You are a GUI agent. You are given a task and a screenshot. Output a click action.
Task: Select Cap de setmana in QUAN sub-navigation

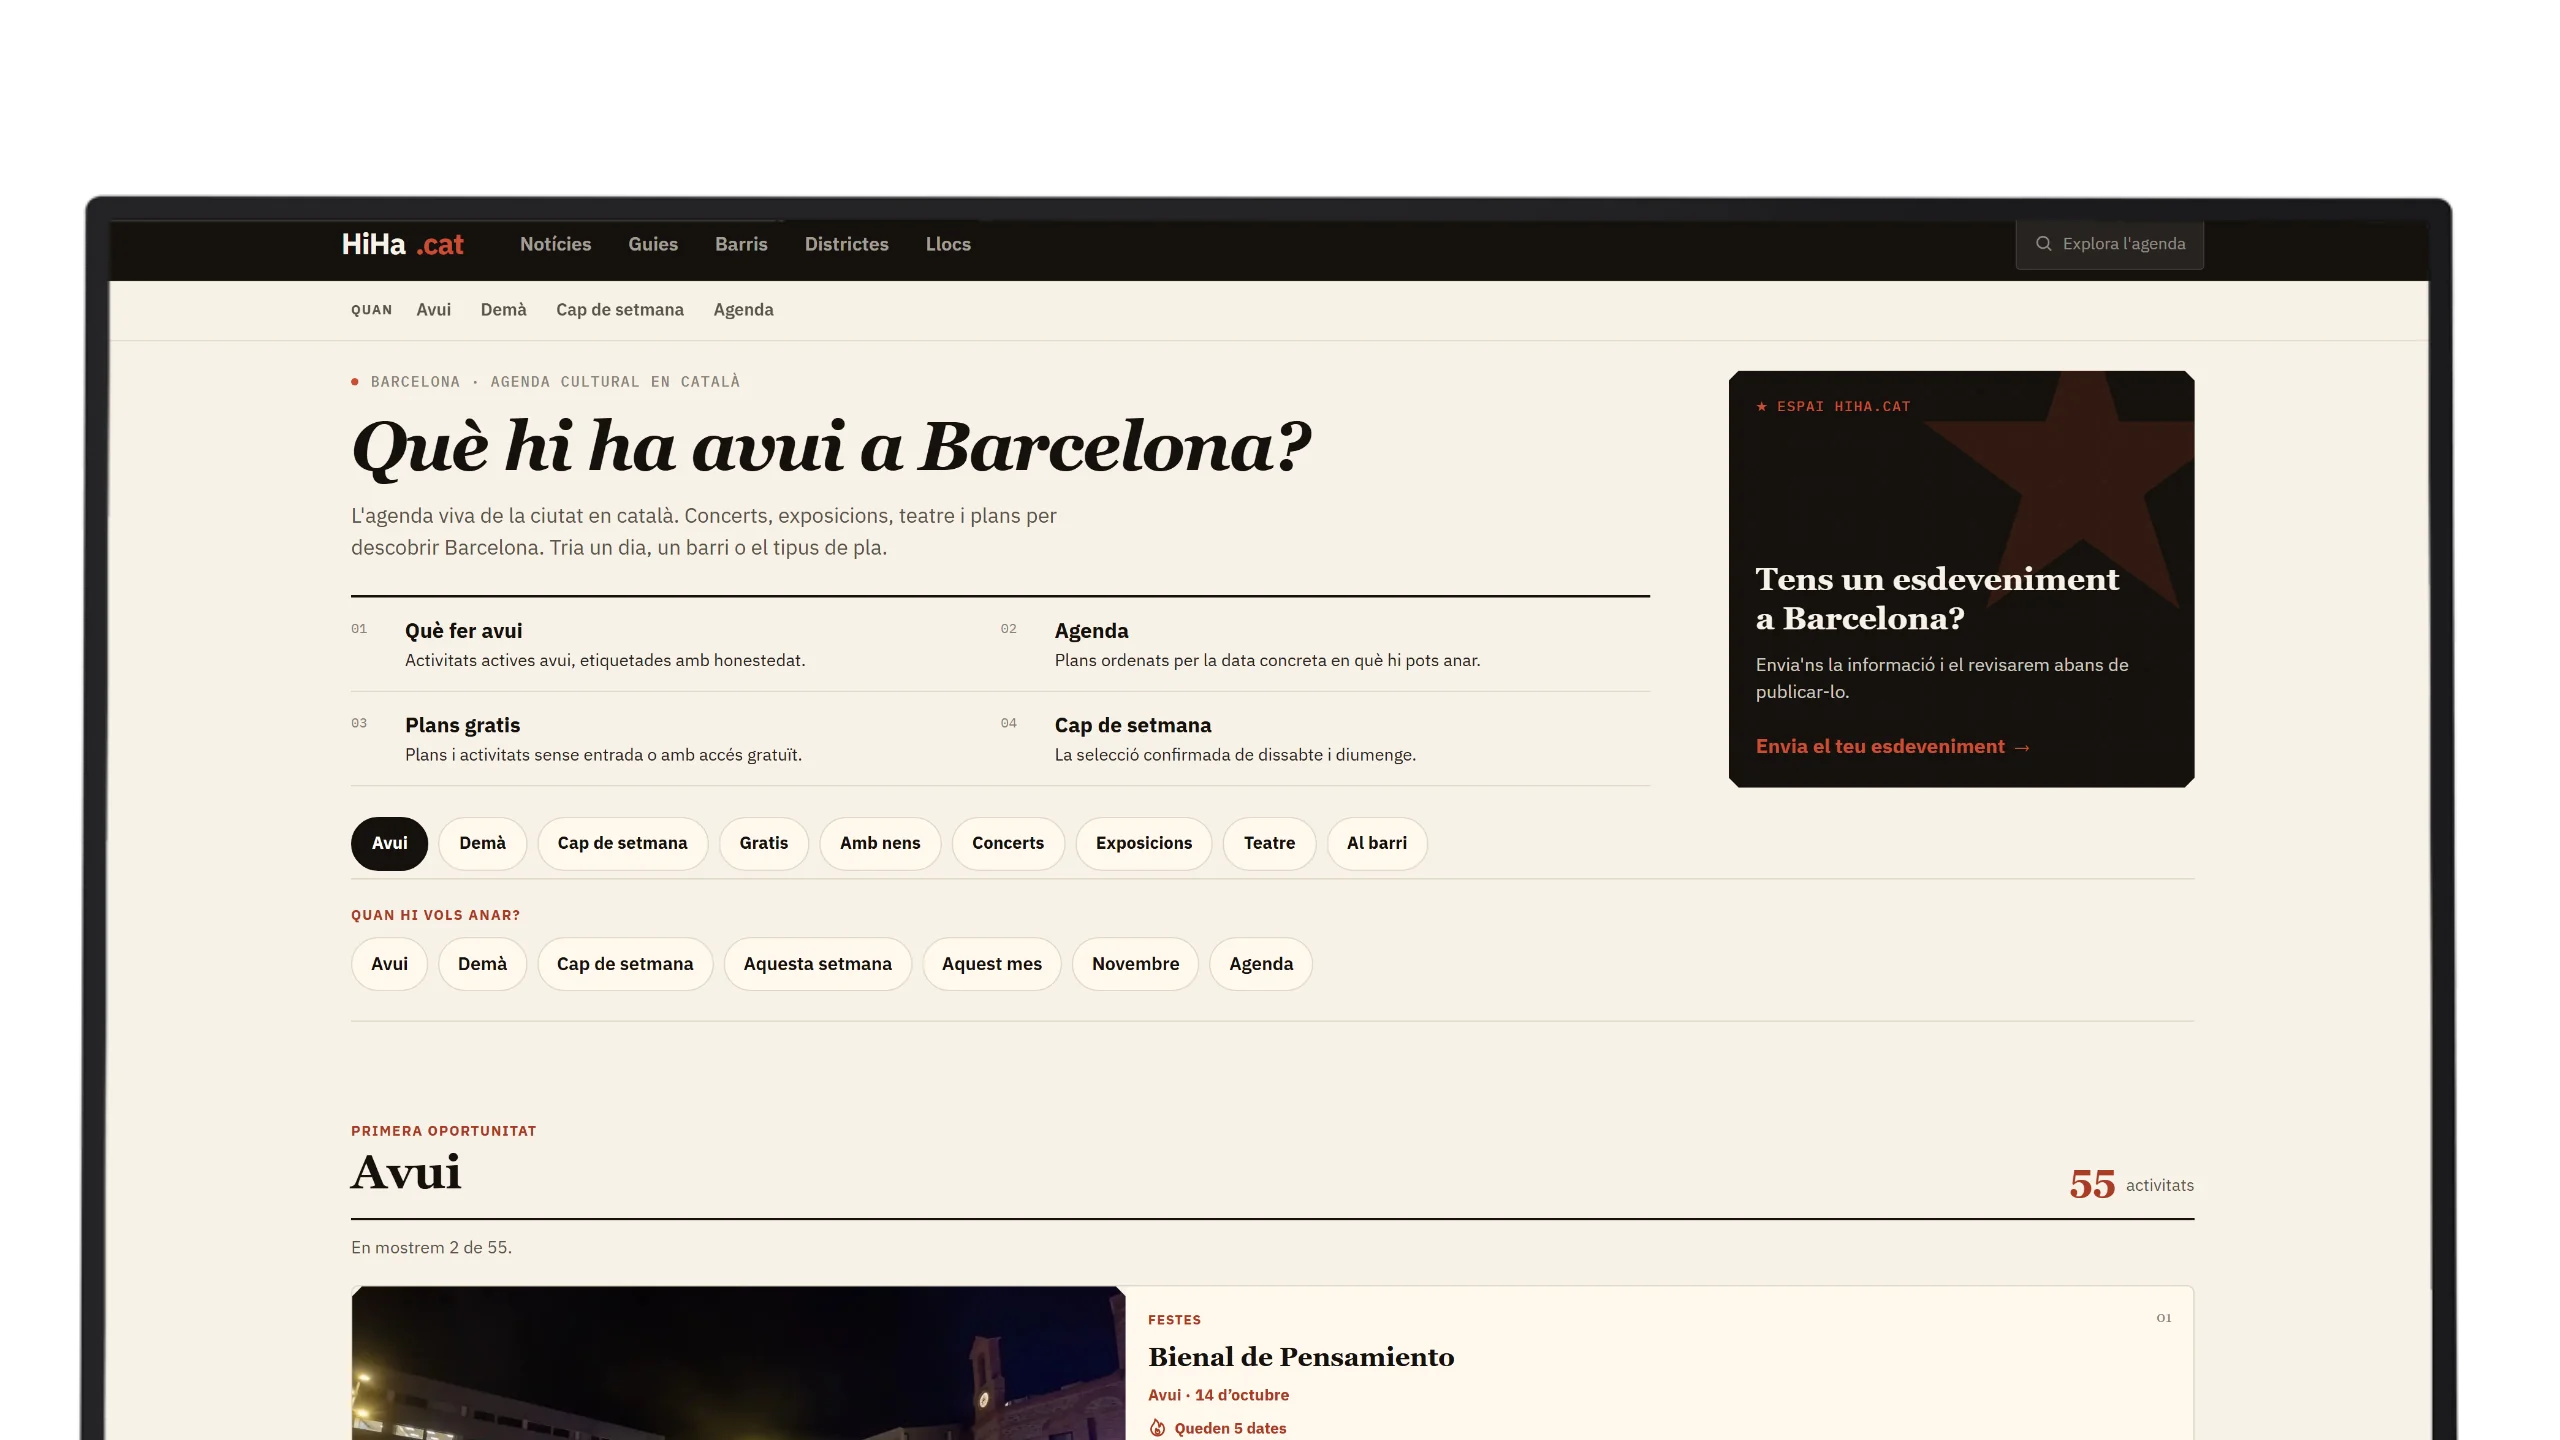click(x=620, y=310)
